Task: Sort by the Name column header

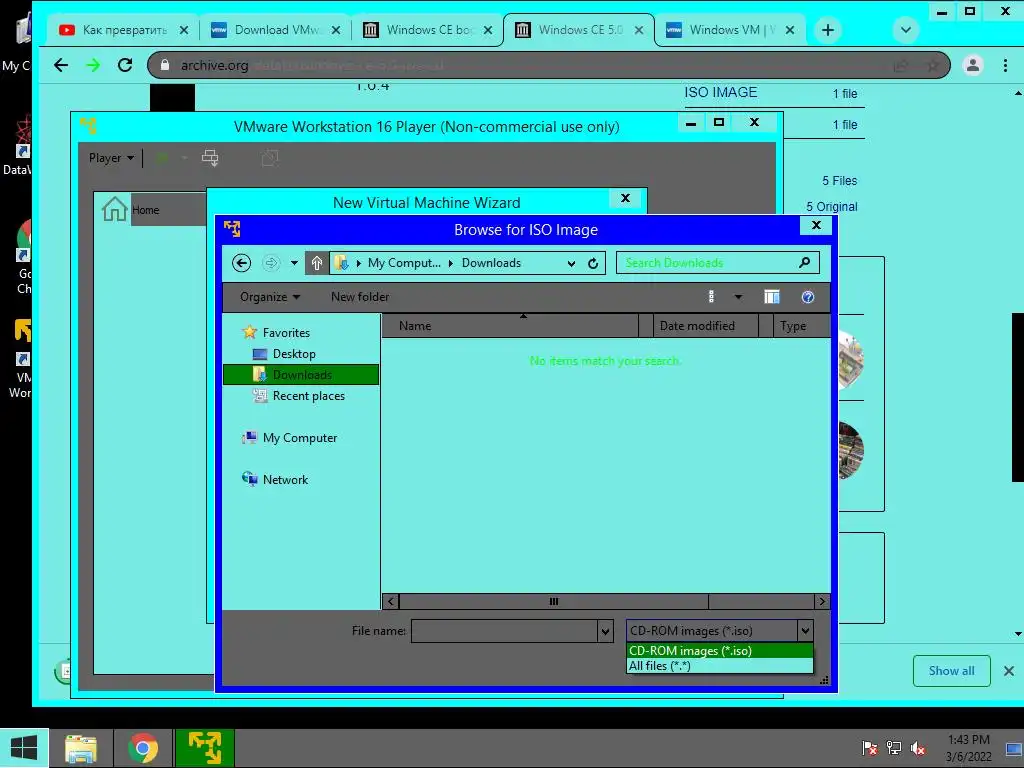Action: (x=509, y=326)
